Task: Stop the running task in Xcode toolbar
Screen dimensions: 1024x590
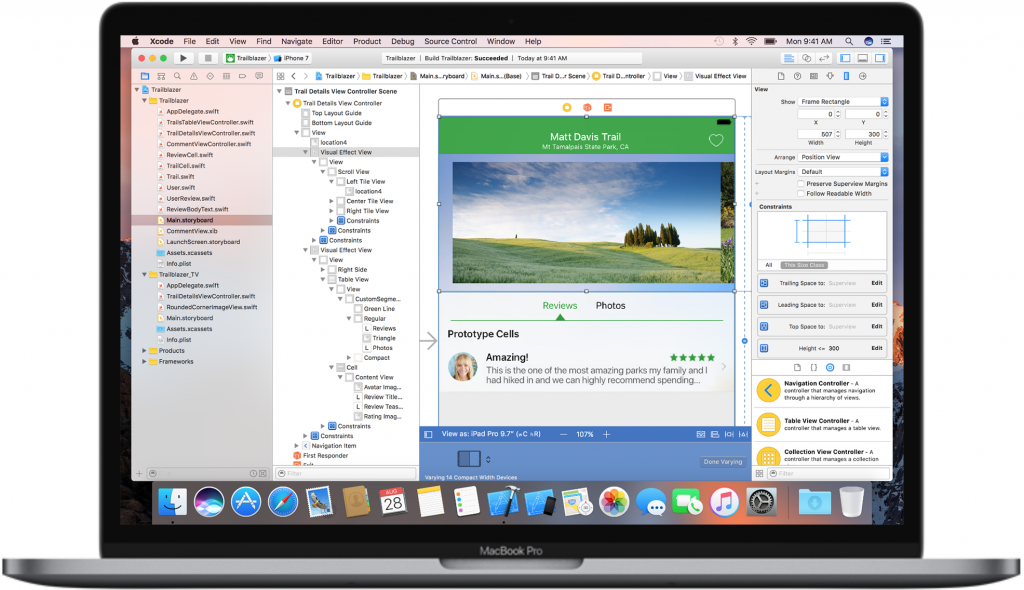Action: pos(208,58)
